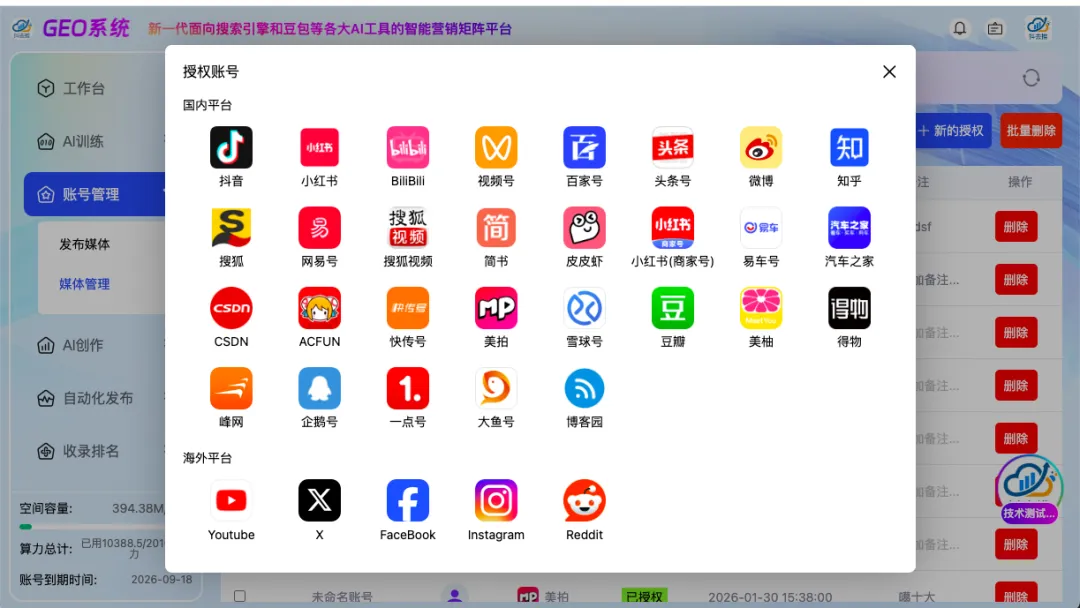1080x608 pixels.
Task: Choose the 豆瓣 (Douban) icon
Action: point(672,308)
